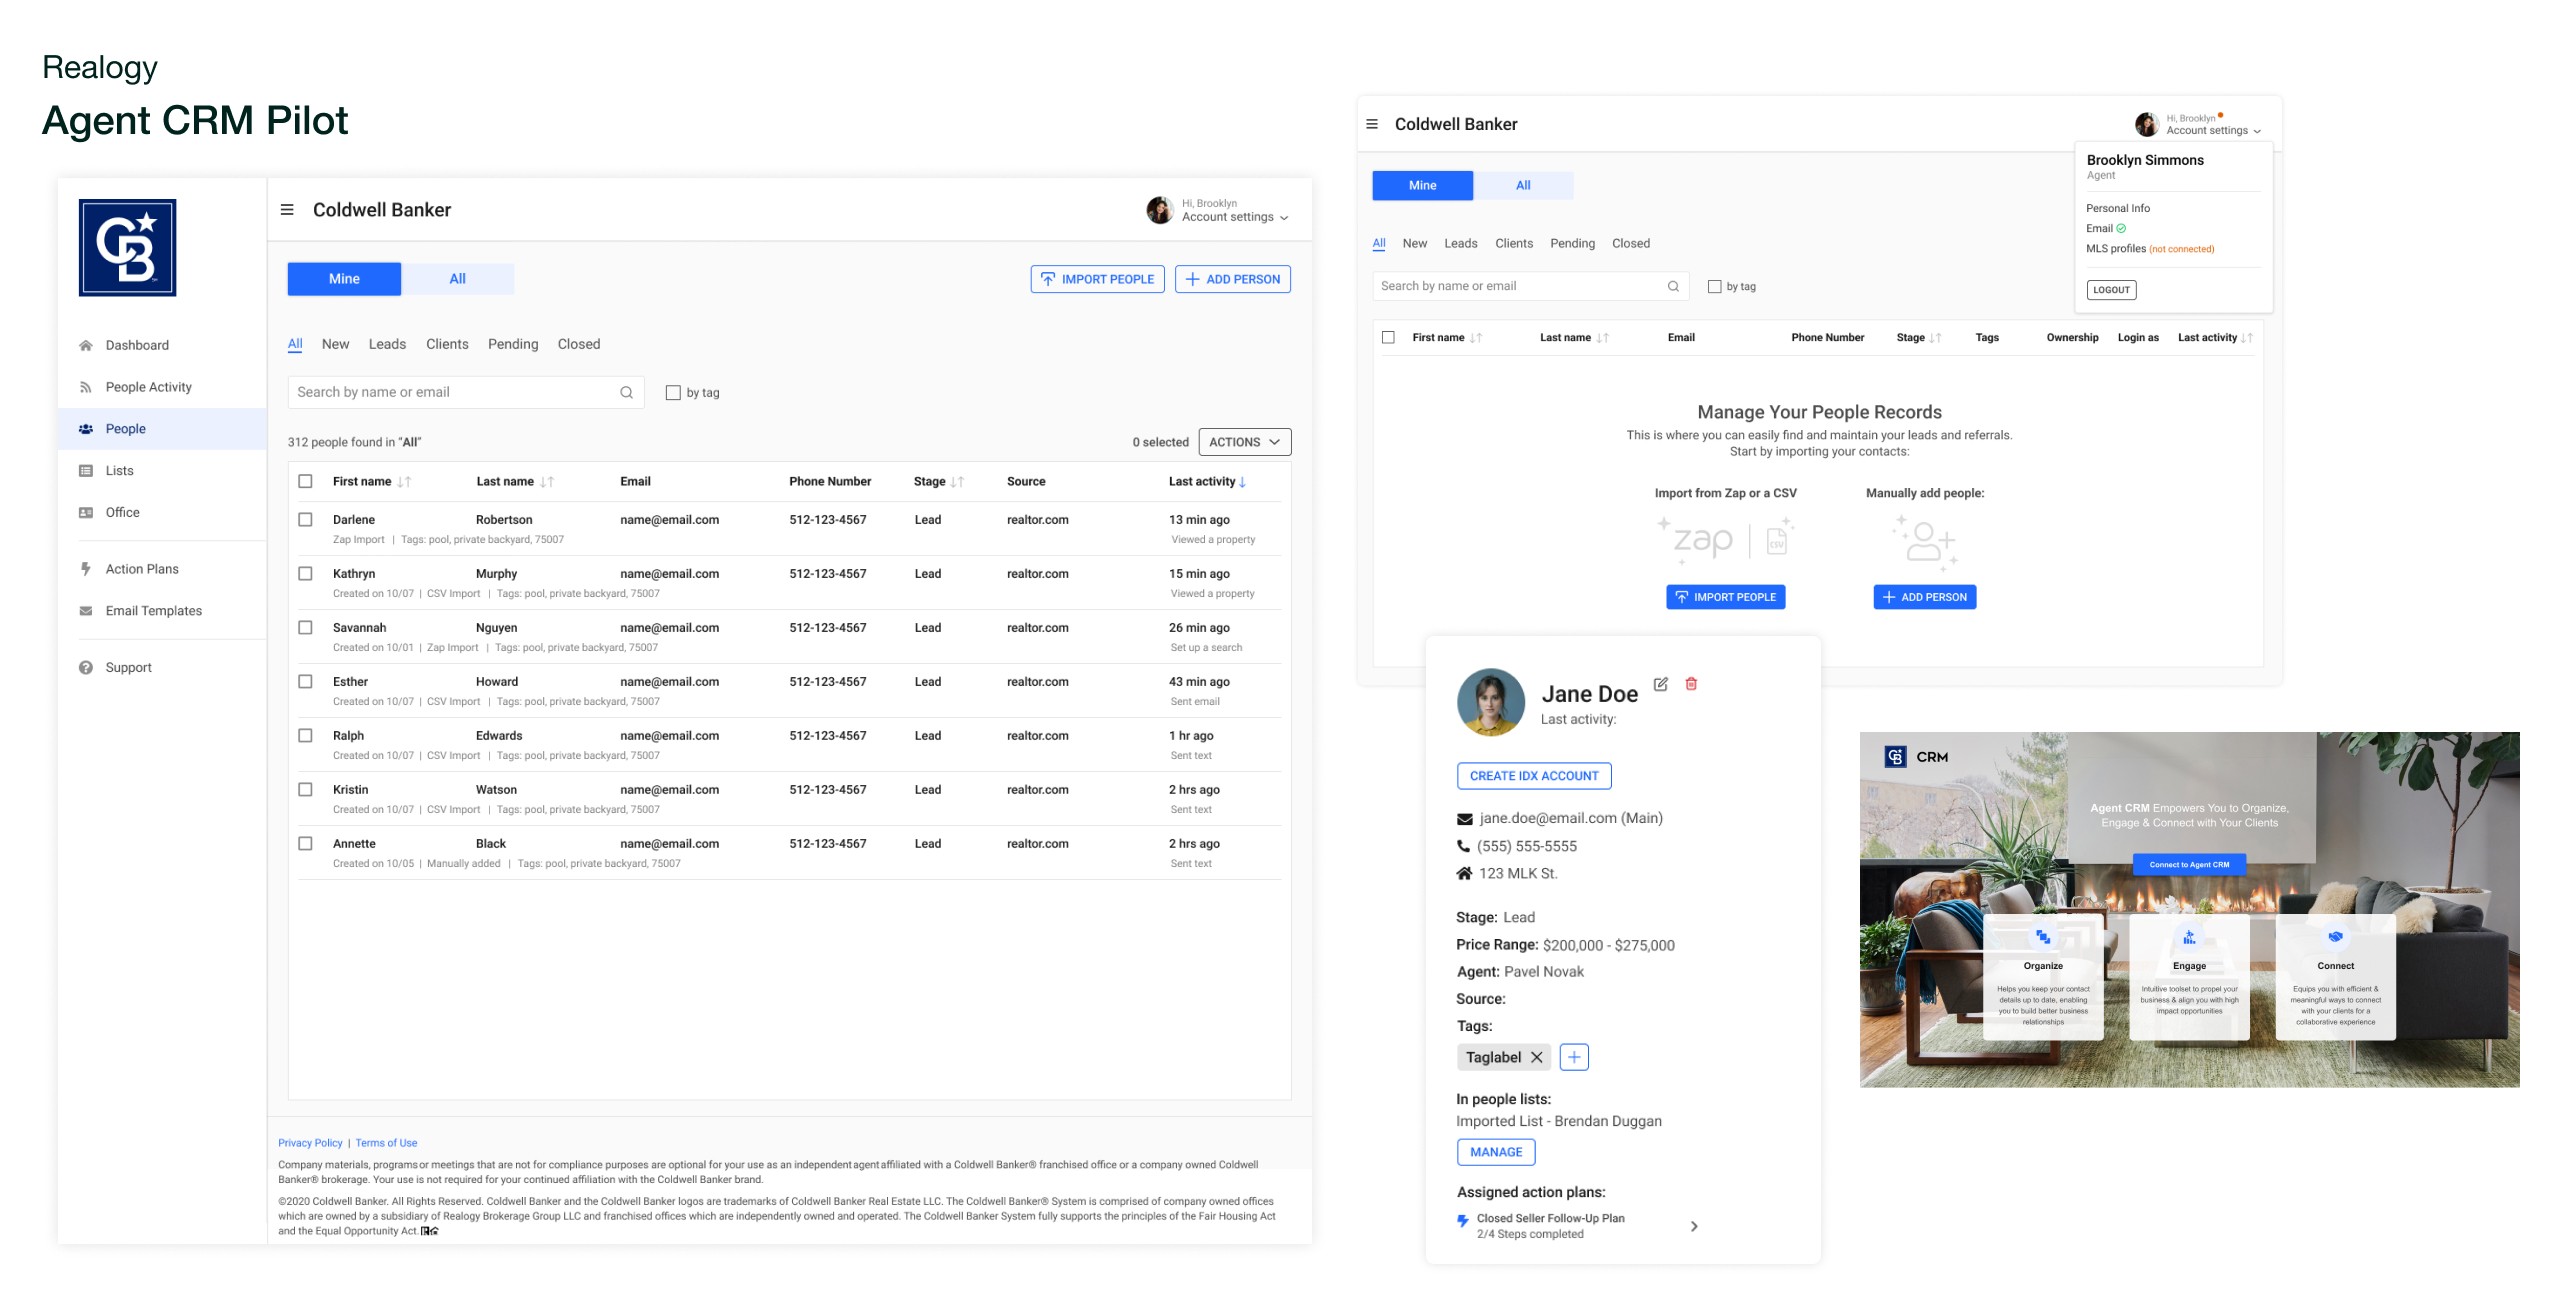Screen dimensions: 2560x1302
Task: Switch to the Mine tab in the main window
Action: coord(344,279)
